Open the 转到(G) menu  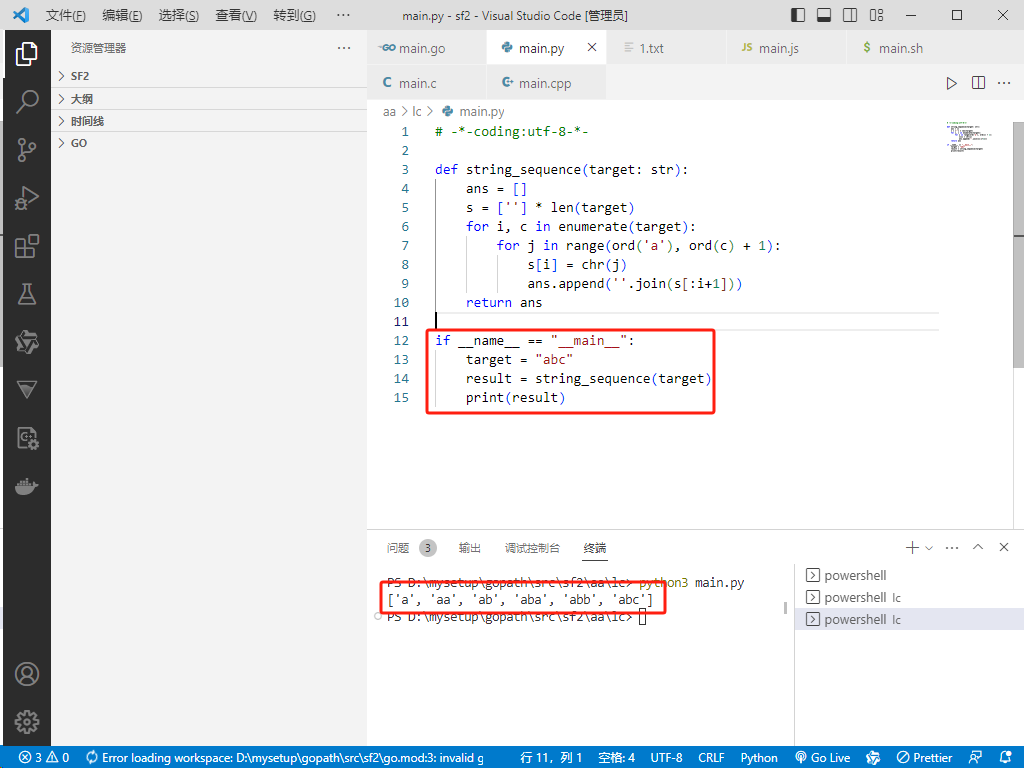294,15
